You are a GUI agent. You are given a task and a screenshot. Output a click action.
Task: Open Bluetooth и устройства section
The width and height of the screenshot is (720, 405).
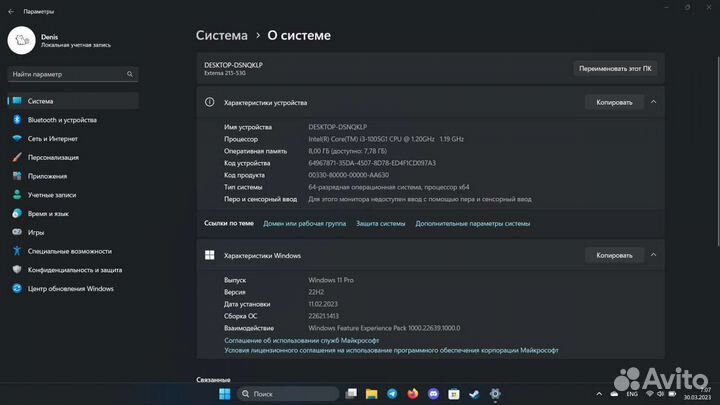(x=73, y=120)
